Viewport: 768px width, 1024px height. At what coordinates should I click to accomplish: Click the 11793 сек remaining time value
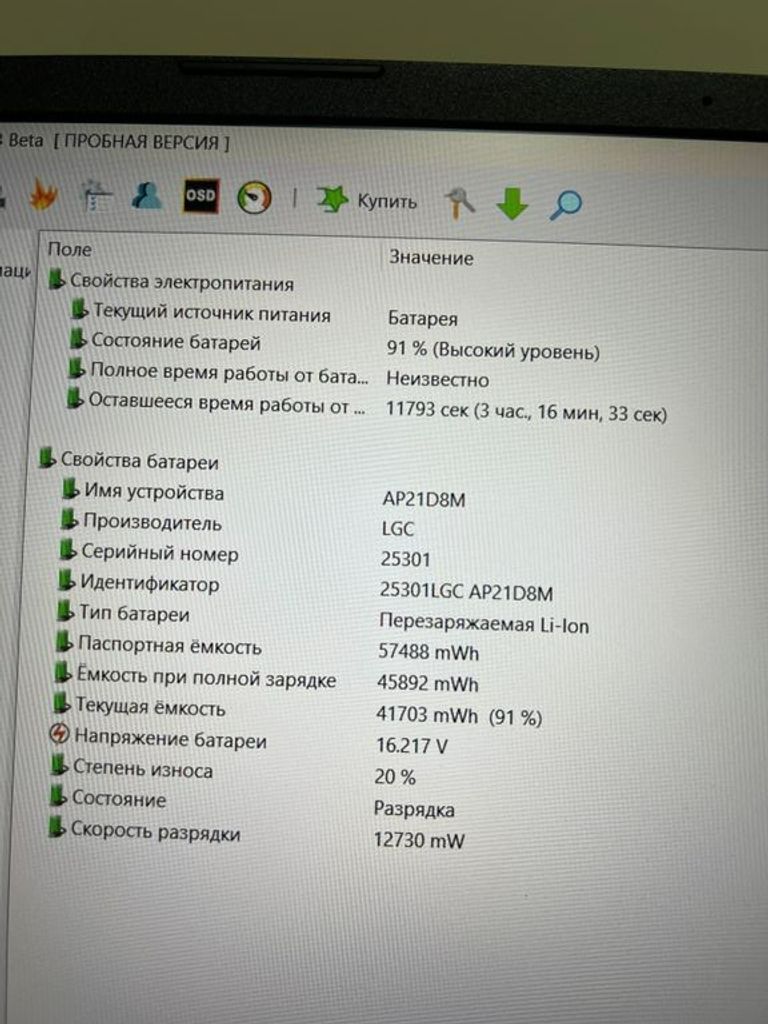pos(526,411)
